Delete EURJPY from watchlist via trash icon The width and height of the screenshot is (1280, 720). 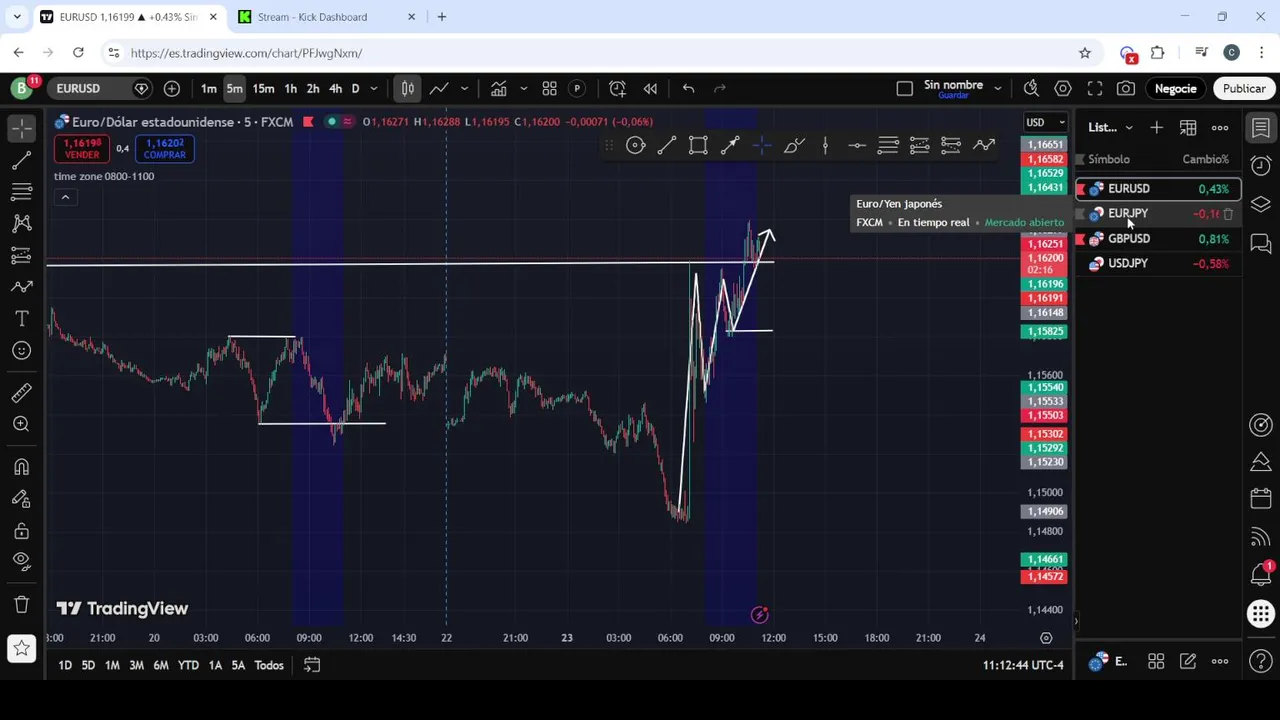(1228, 213)
